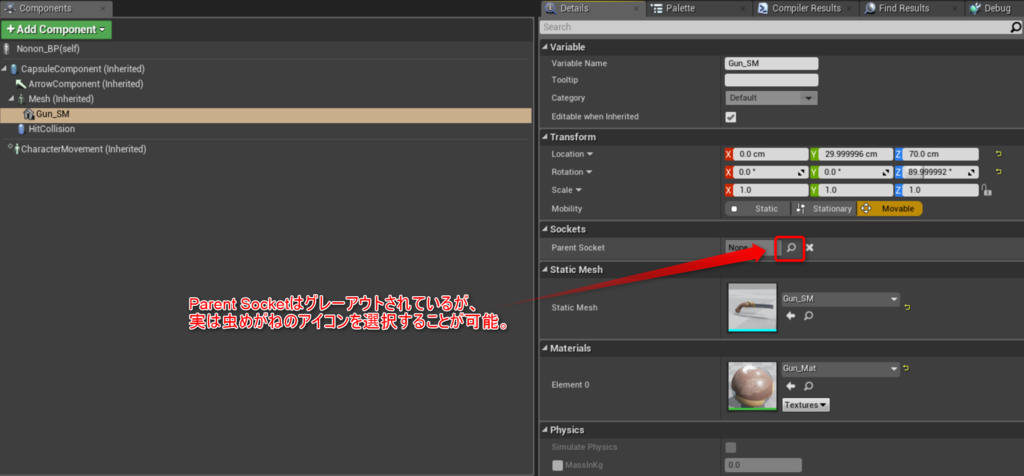Click the Gun_Mat material sphere thumbnail
This screenshot has height=476, width=1024.
pos(752,386)
